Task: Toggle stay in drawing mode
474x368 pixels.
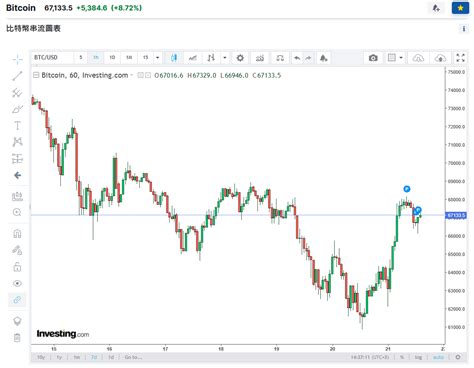Action: [x=17, y=250]
